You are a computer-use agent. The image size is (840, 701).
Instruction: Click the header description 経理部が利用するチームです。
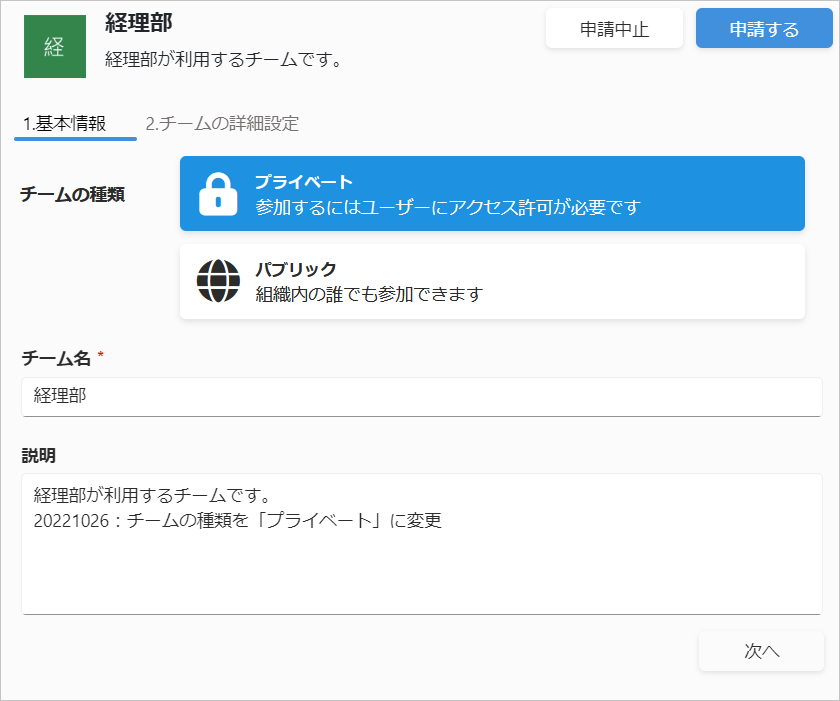223,59
